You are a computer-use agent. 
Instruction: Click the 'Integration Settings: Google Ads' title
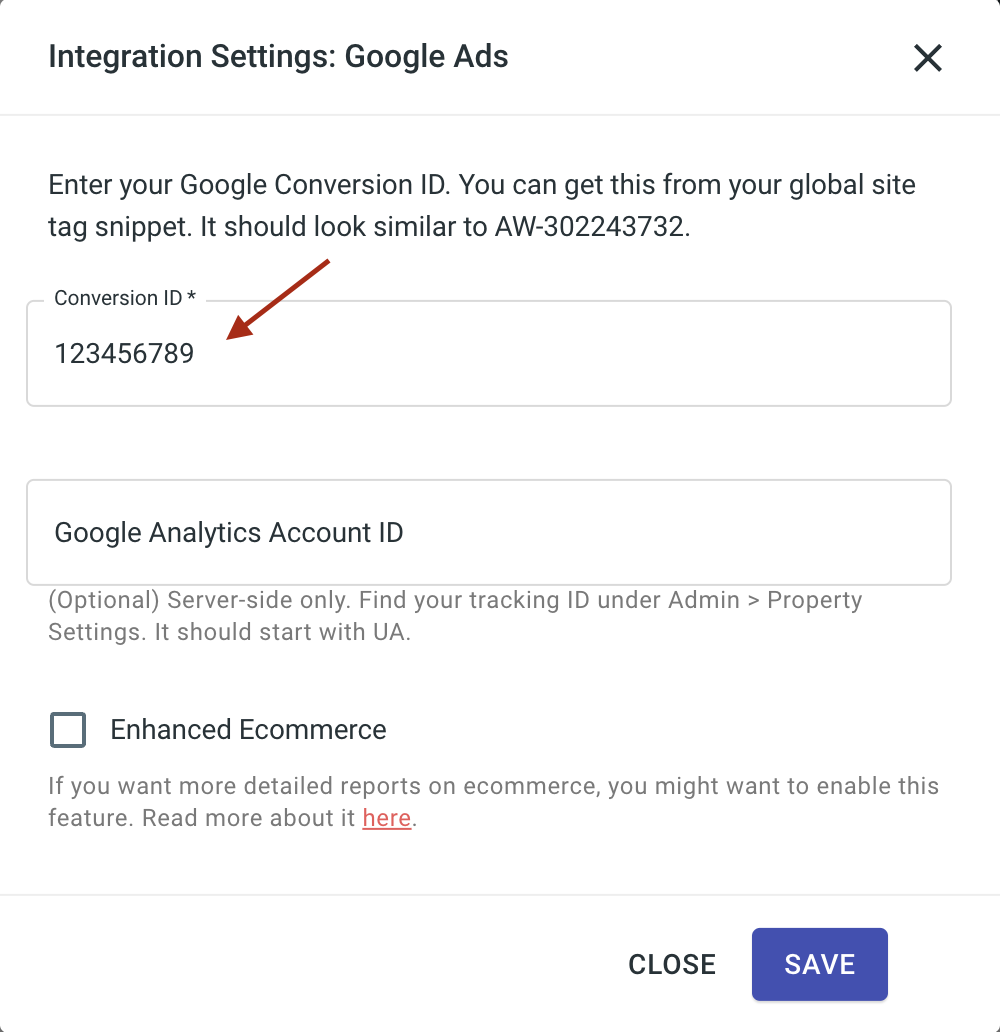tap(278, 56)
